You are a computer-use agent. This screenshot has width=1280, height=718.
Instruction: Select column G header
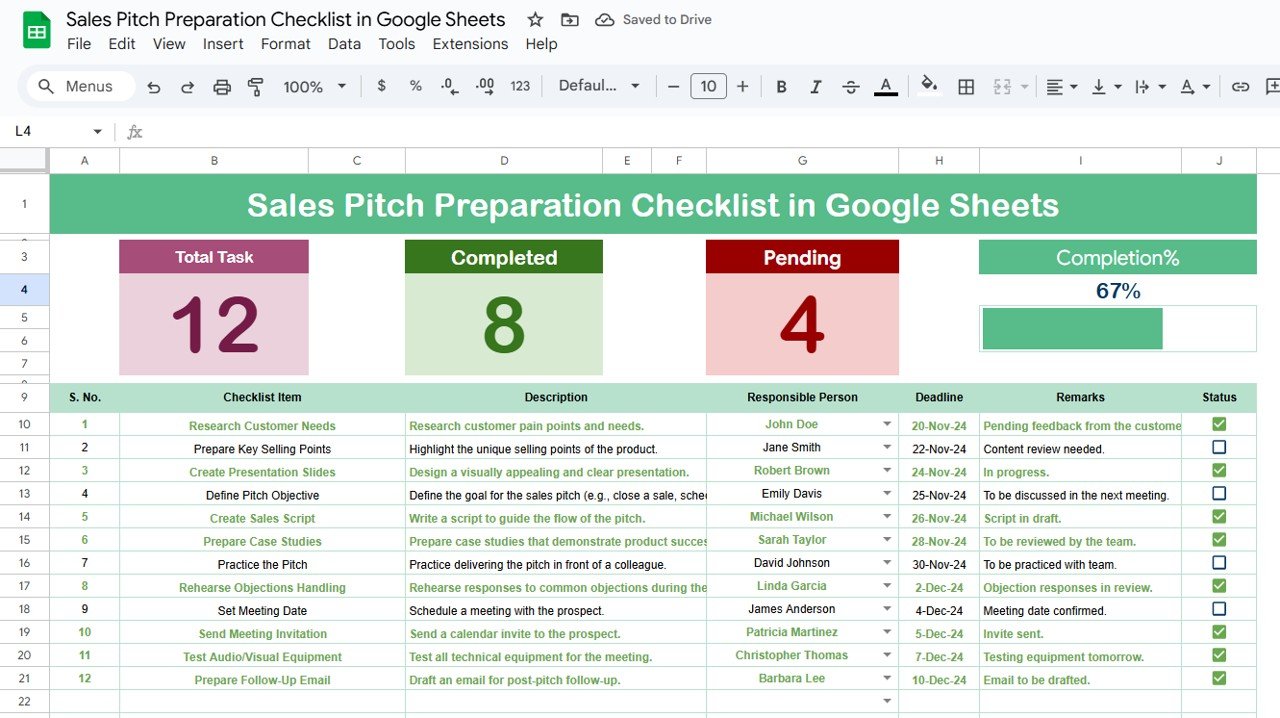pyautogui.click(x=802, y=160)
